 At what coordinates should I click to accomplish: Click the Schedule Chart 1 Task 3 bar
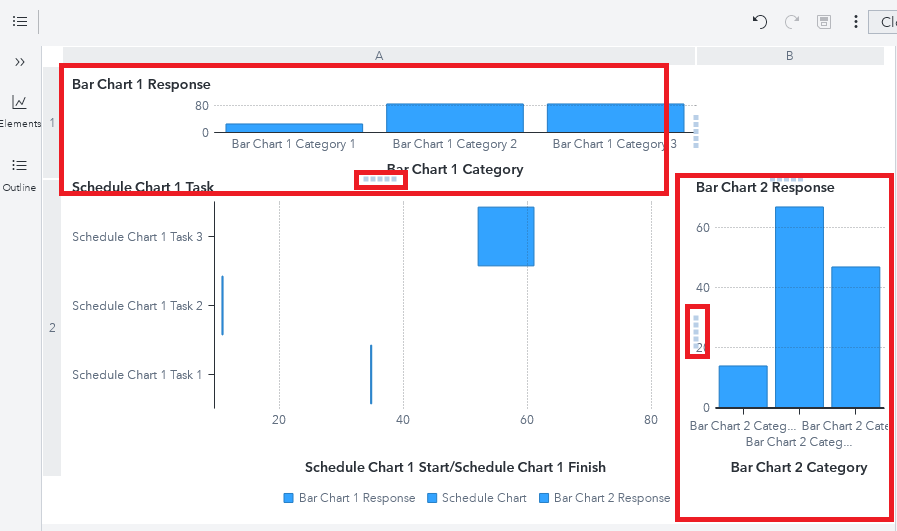[x=506, y=236]
